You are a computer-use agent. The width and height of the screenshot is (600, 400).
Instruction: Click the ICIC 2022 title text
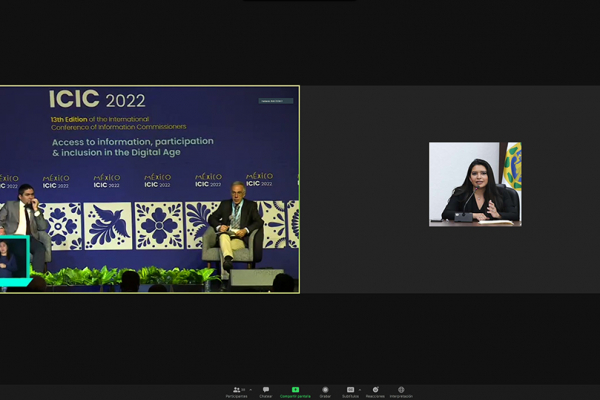click(x=97, y=99)
